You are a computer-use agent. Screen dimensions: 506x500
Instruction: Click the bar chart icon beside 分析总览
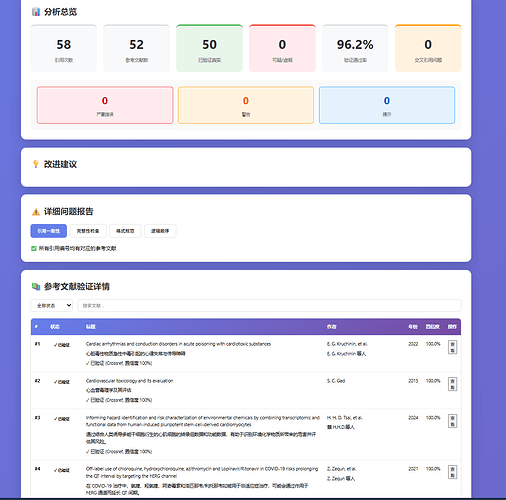(36, 12)
